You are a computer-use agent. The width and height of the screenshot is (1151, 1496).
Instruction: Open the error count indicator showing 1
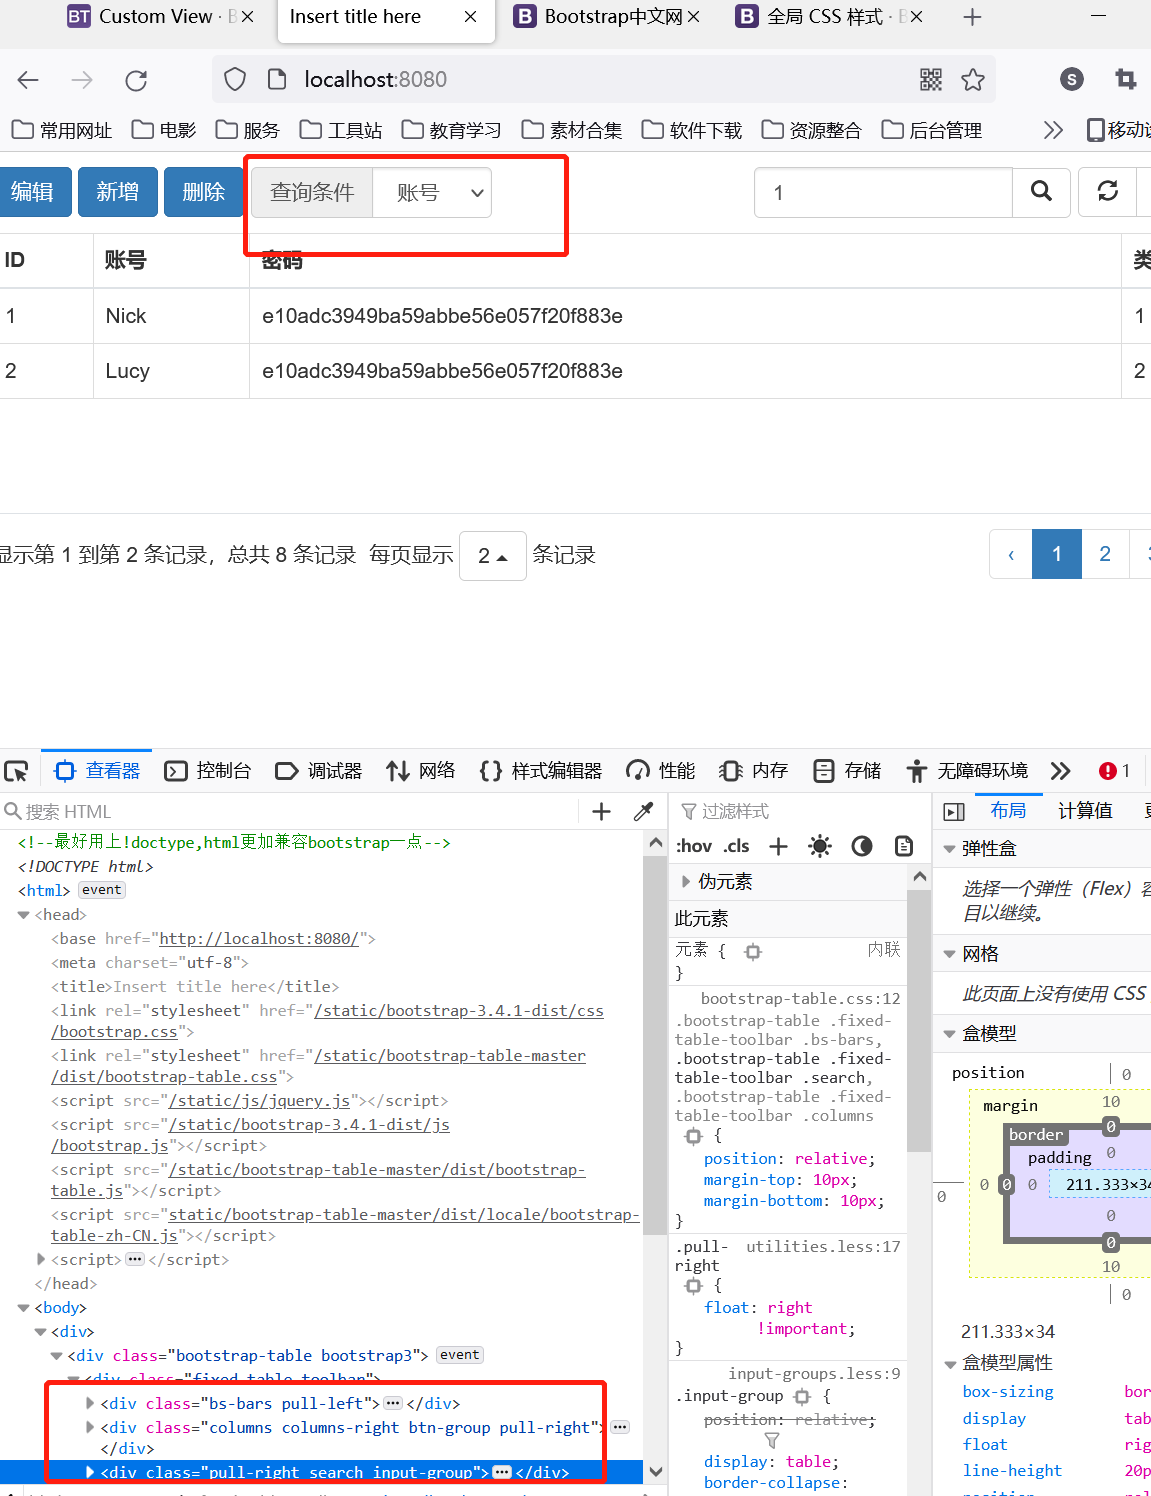tap(1115, 771)
